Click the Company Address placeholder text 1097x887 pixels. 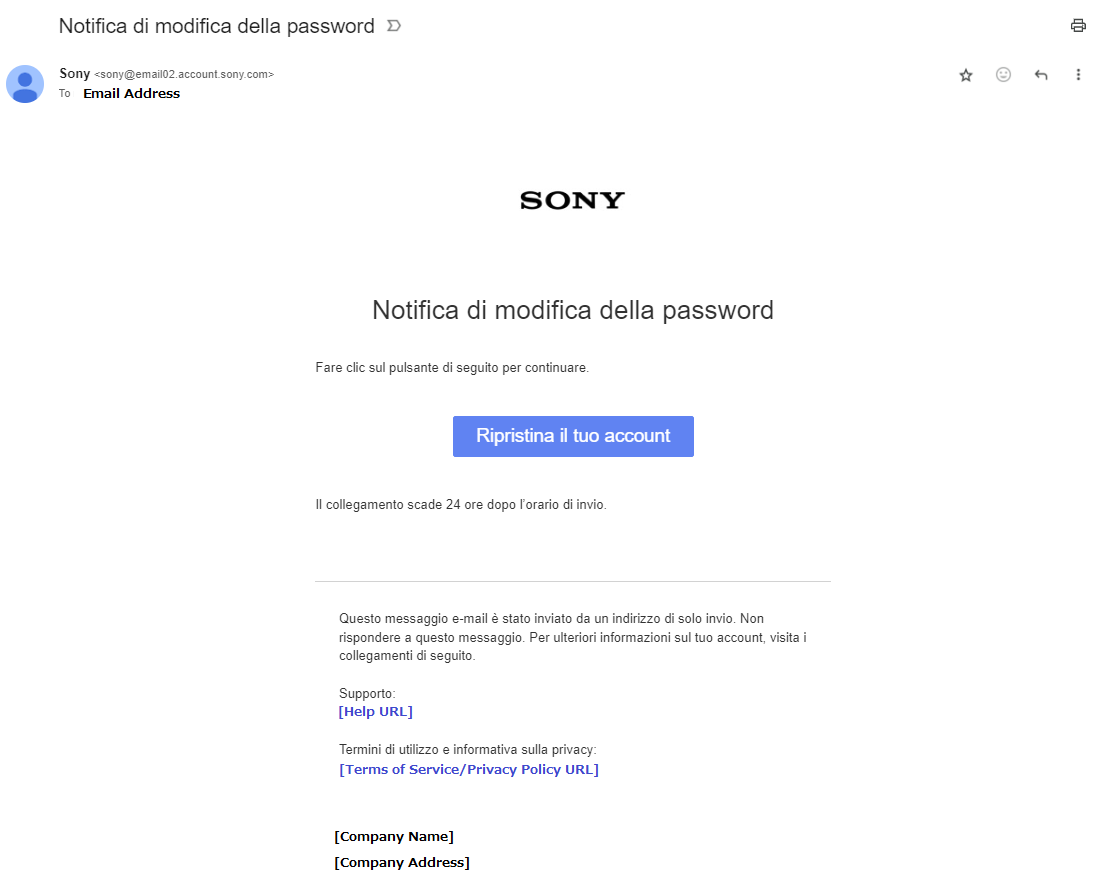401,862
